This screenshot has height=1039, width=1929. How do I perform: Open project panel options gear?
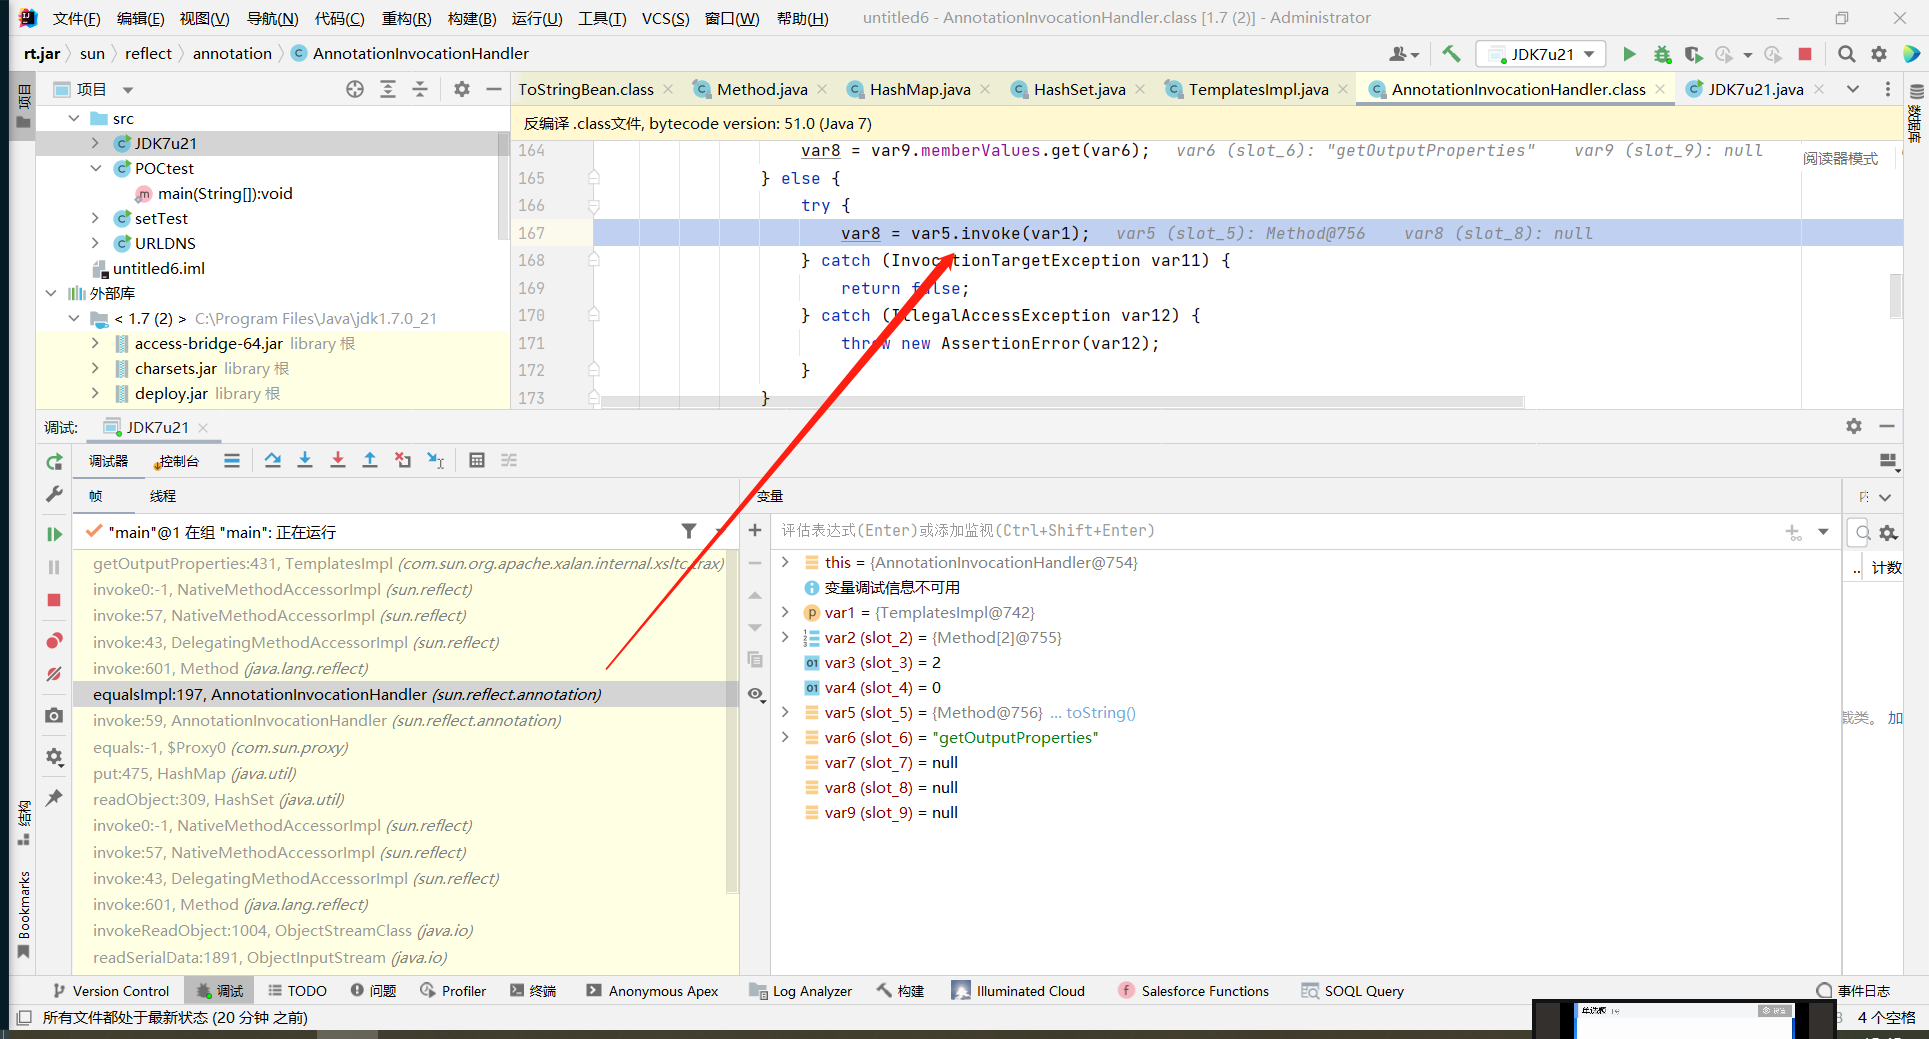(x=461, y=89)
